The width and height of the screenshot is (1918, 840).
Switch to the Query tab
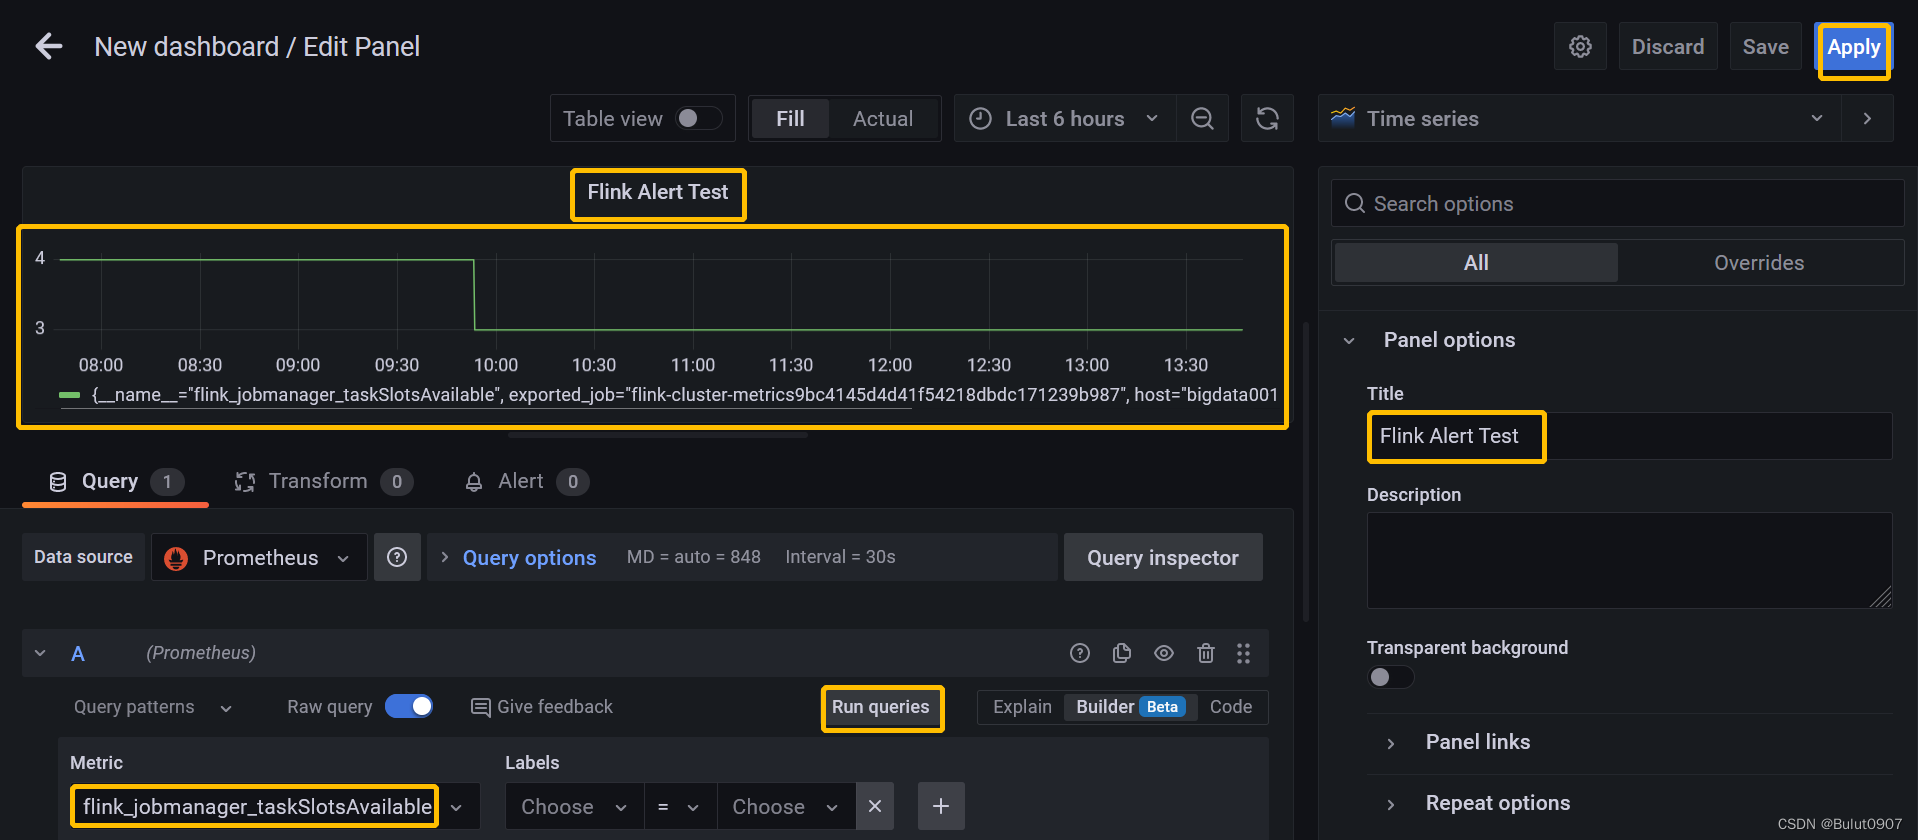115,481
